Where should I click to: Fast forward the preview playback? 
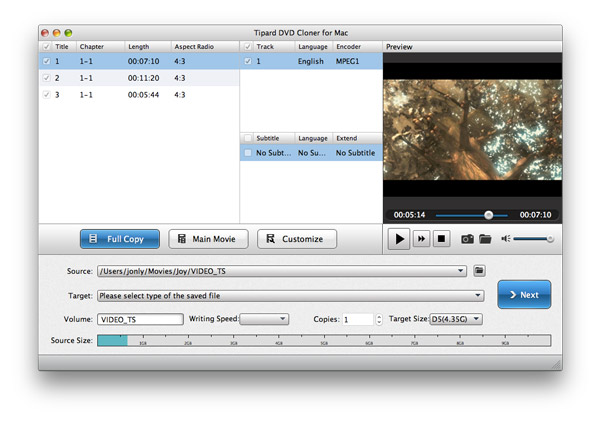click(x=421, y=239)
